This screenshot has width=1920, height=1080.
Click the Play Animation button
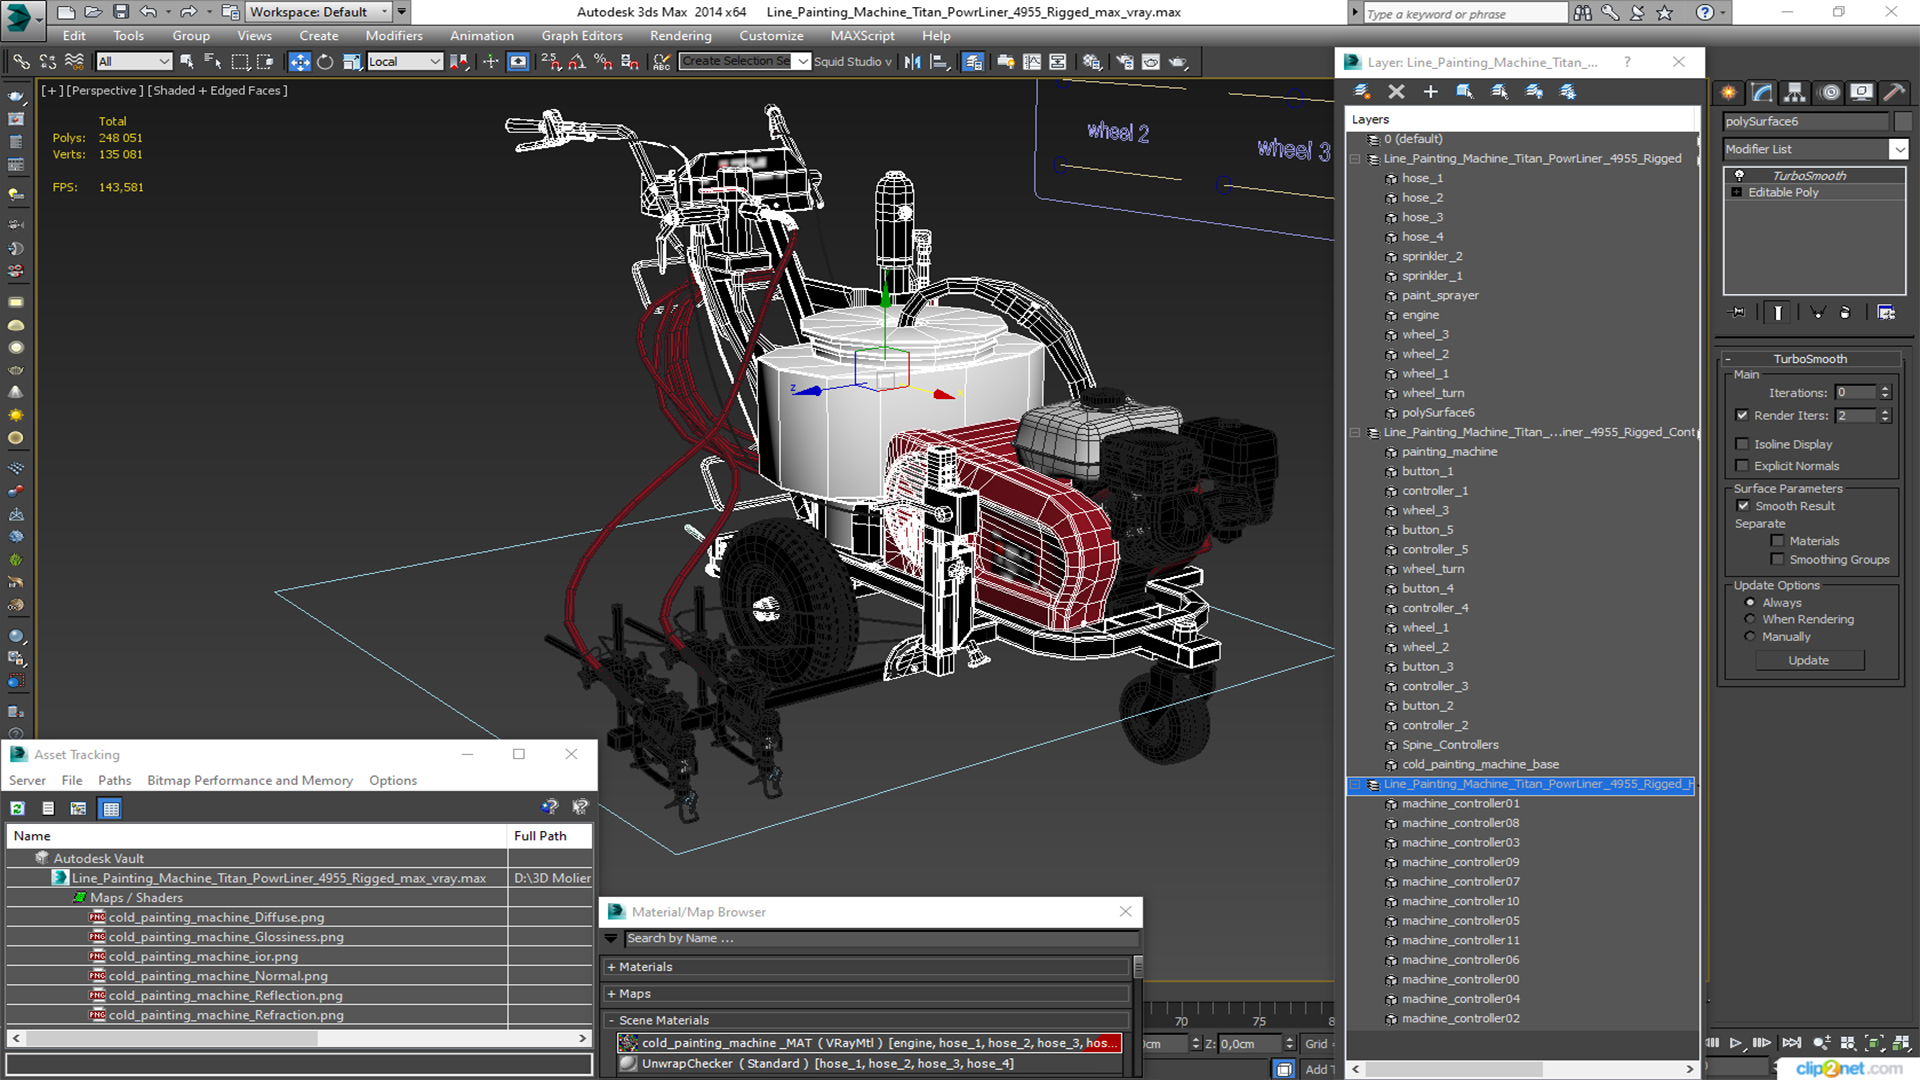pos(1736,1042)
